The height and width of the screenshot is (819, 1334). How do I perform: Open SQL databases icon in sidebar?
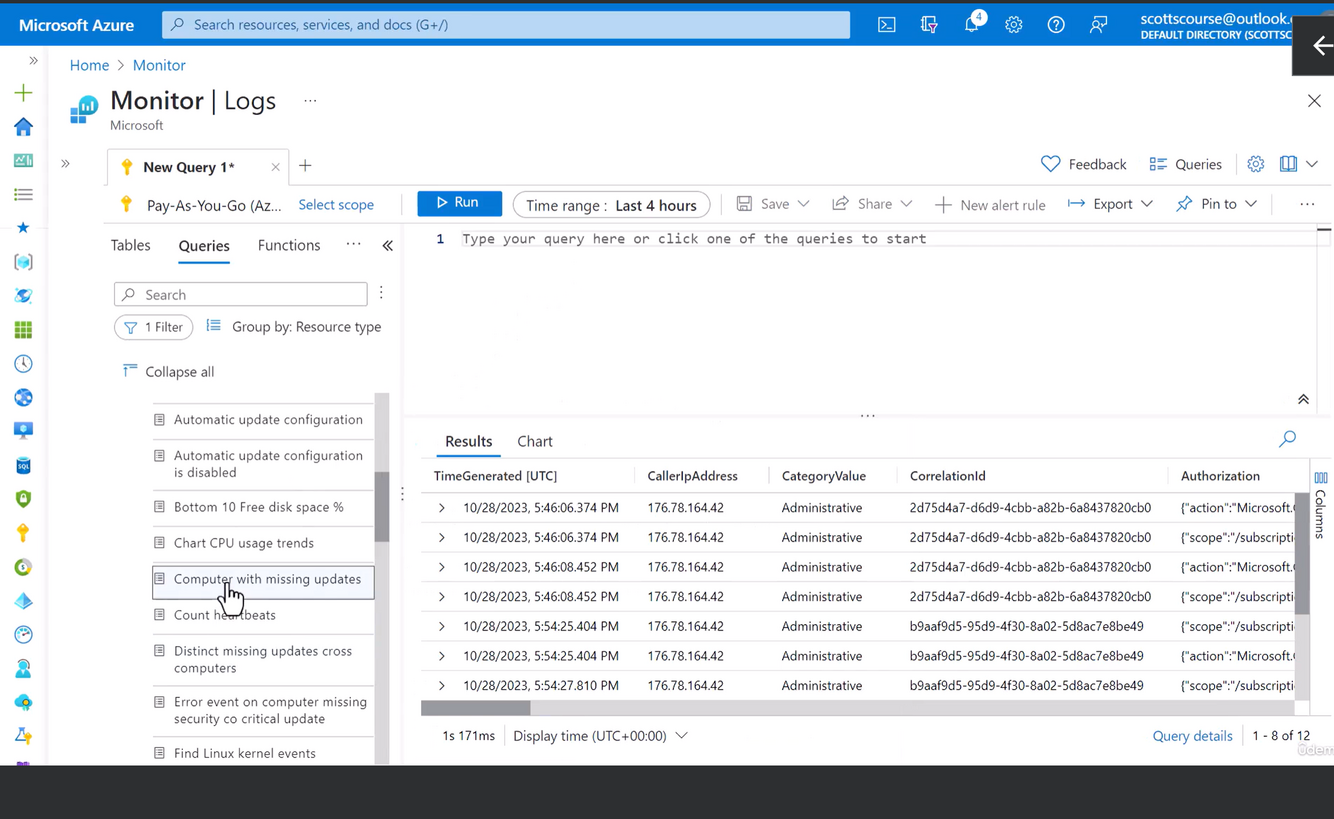point(23,466)
